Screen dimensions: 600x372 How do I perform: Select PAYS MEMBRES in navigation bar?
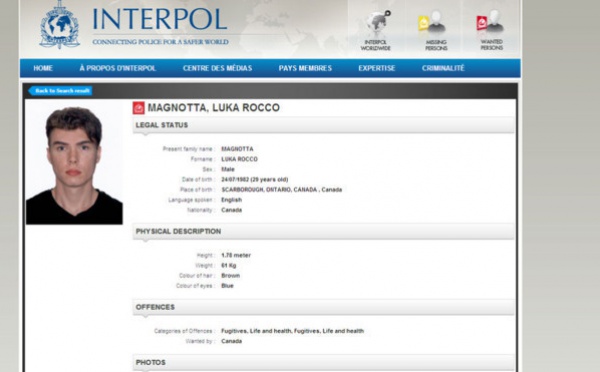coord(305,68)
